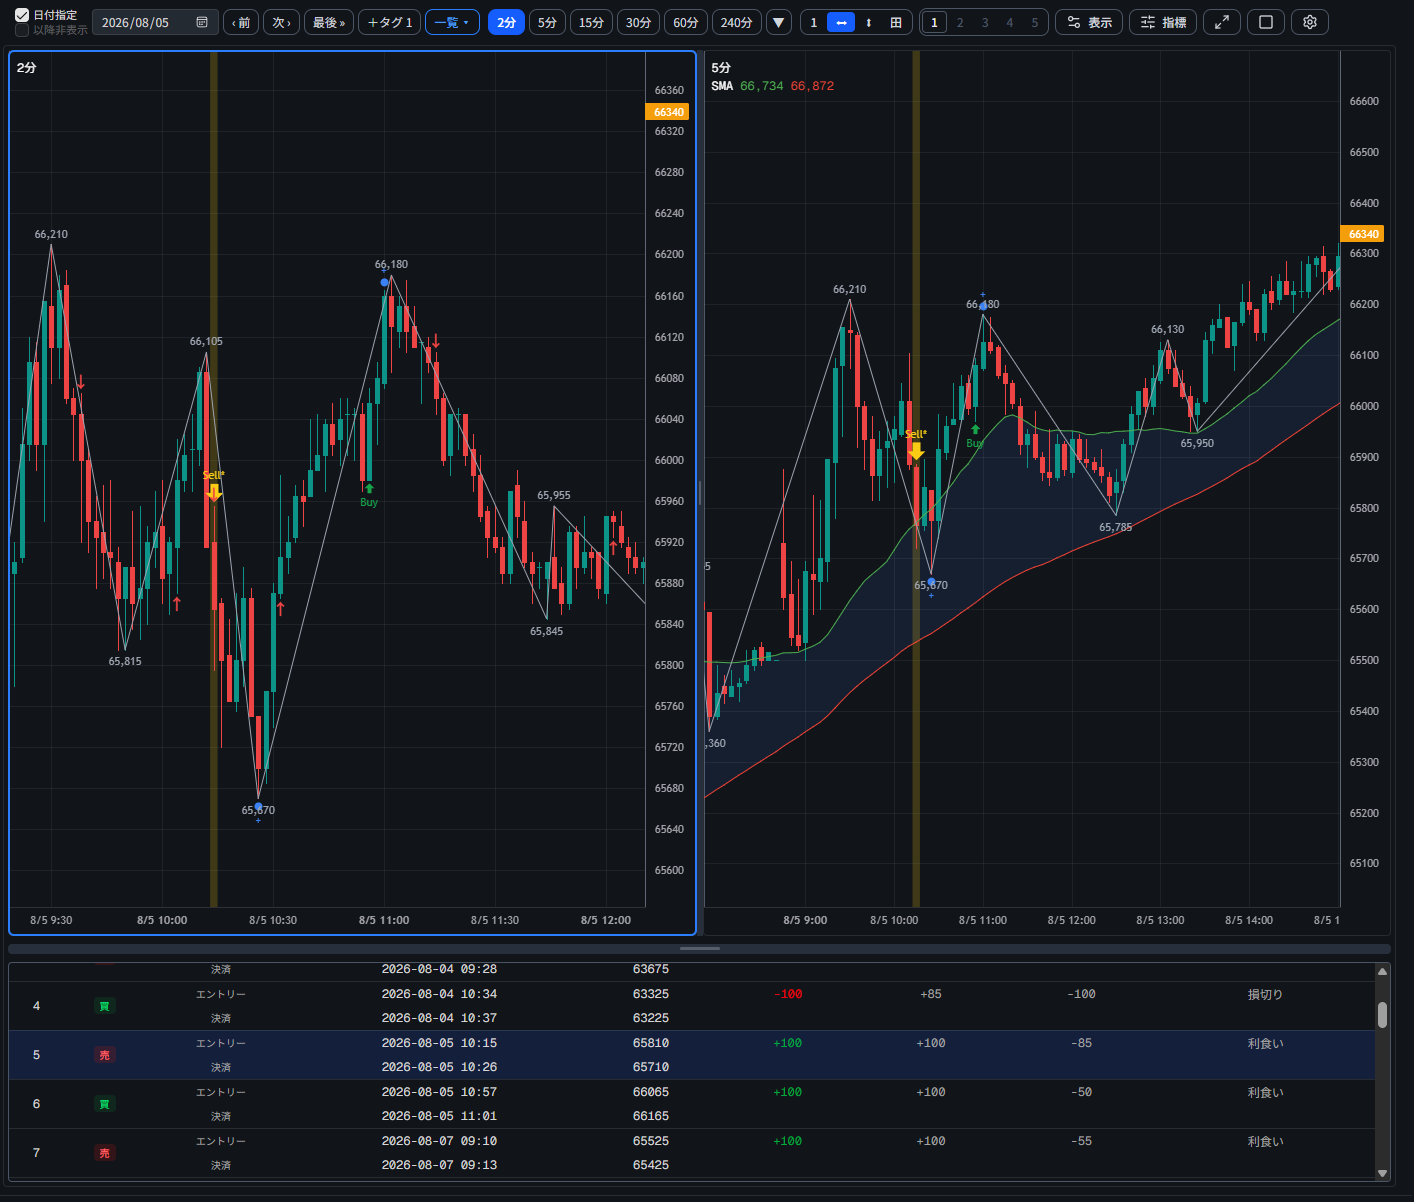Click the square window layout icon
This screenshot has height=1202, width=1414.
pos(1266,22)
